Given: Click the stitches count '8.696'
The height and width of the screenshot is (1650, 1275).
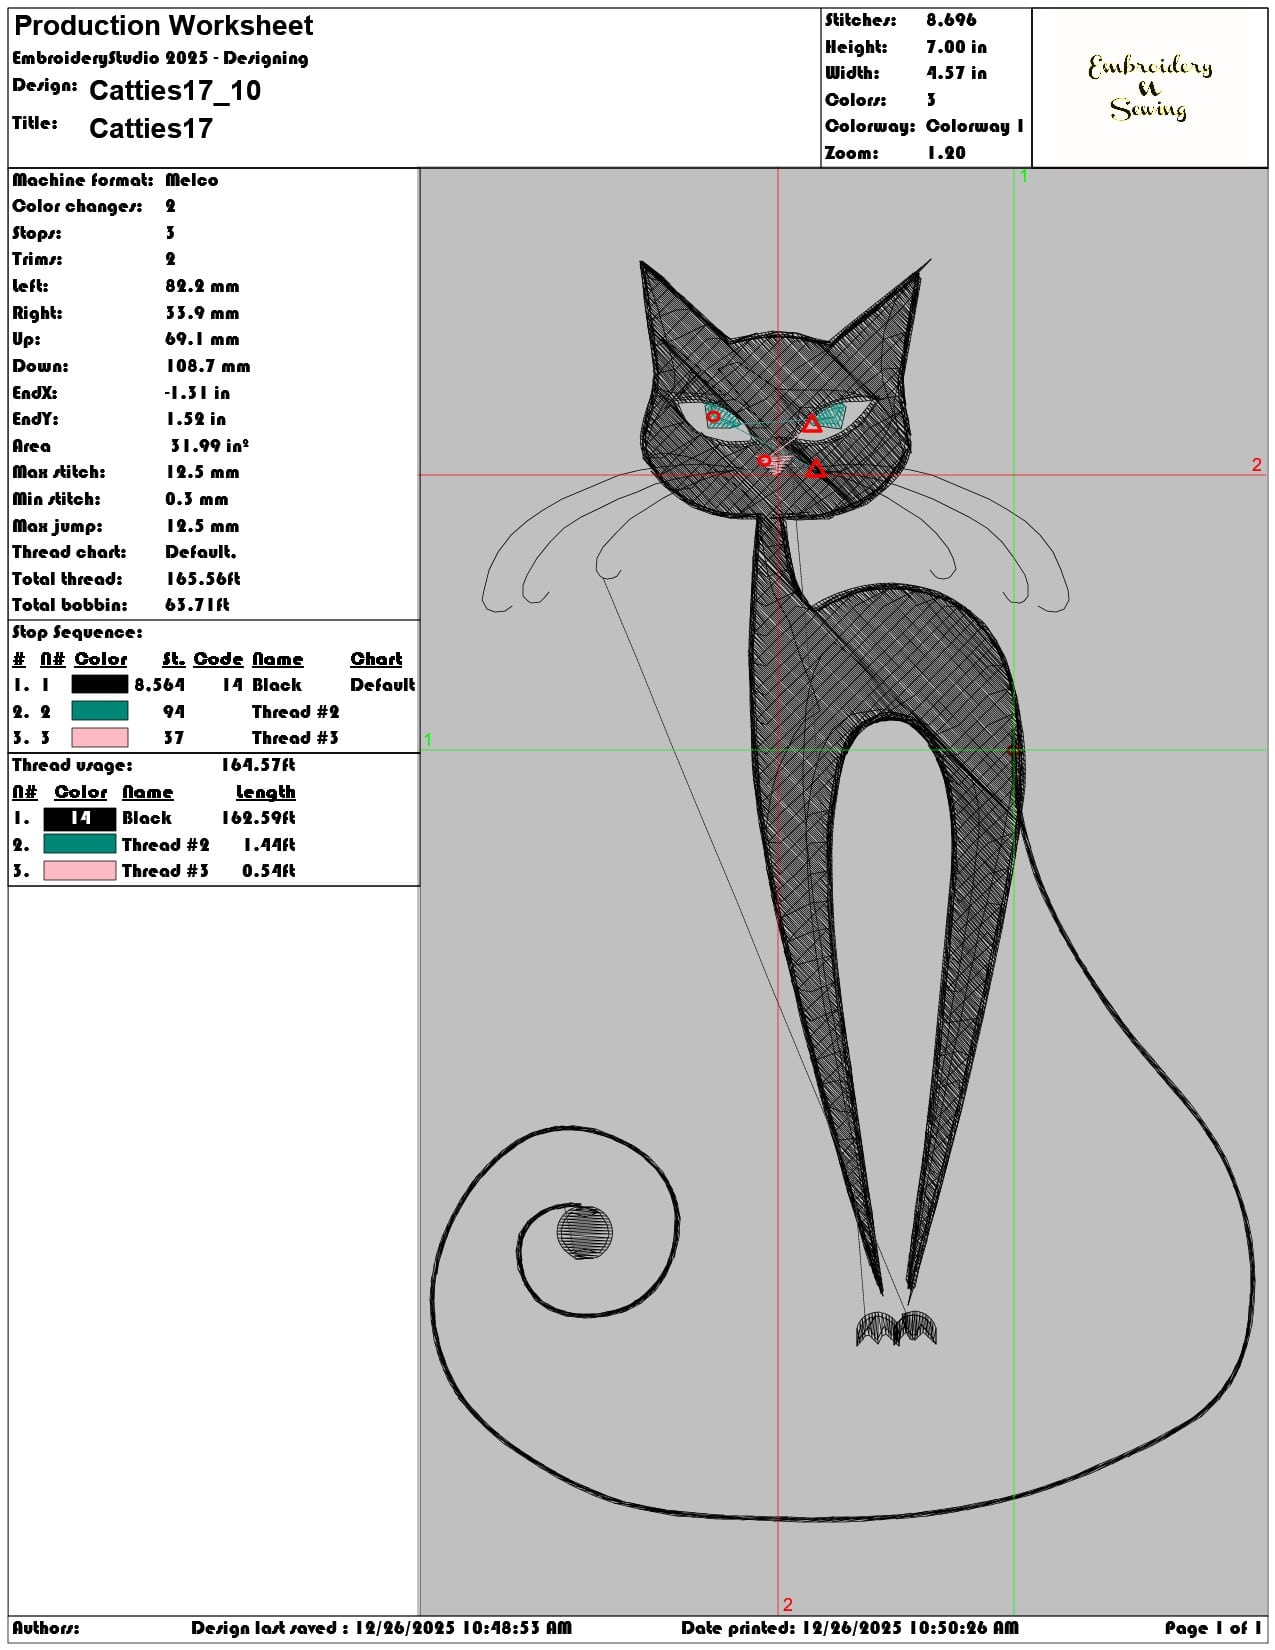Looking at the screenshot, I should [951, 20].
